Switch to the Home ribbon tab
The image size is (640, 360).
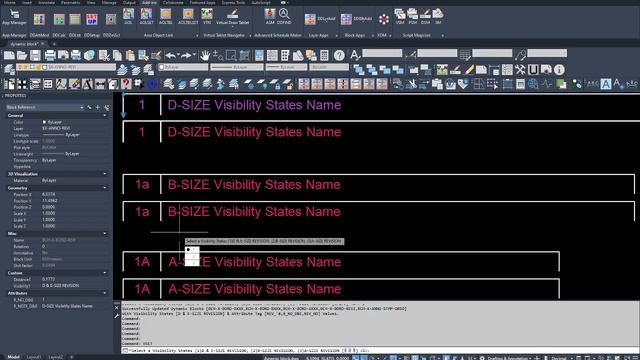9,2
